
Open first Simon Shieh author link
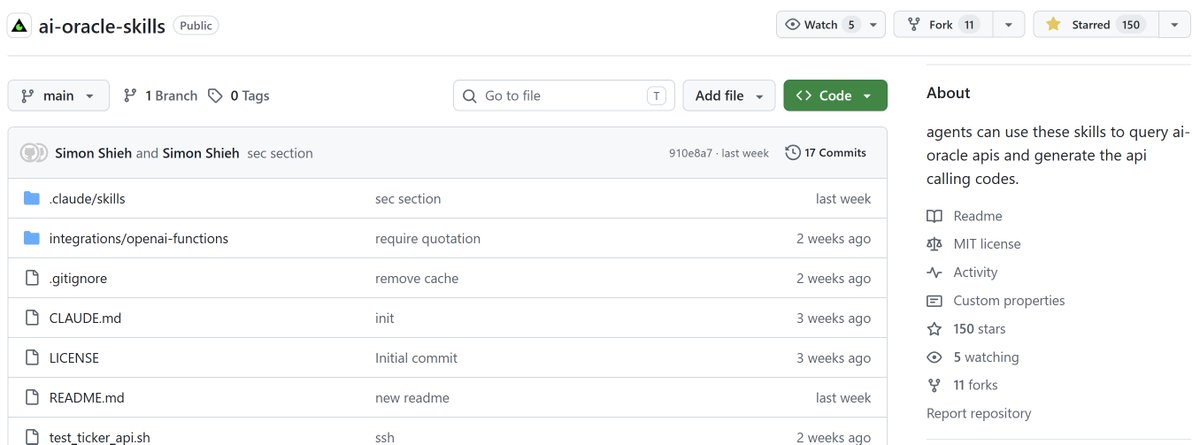(93, 153)
